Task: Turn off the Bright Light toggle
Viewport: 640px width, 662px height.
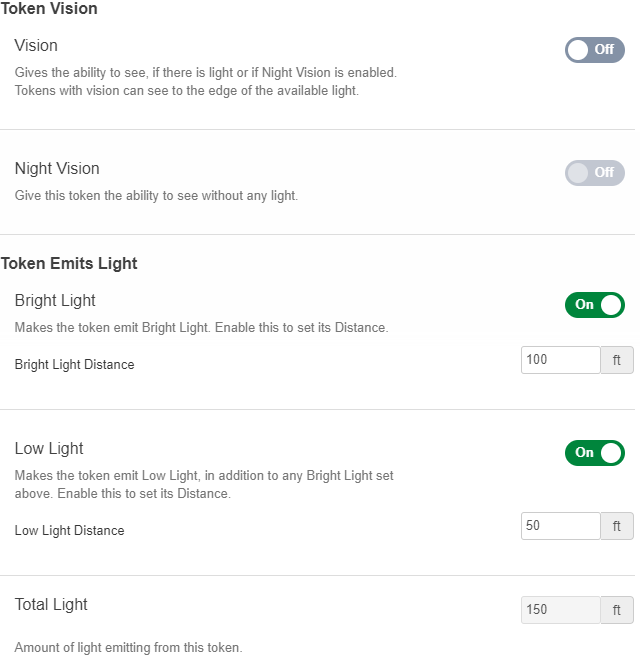Action: pyautogui.click(x=594, y=305)
